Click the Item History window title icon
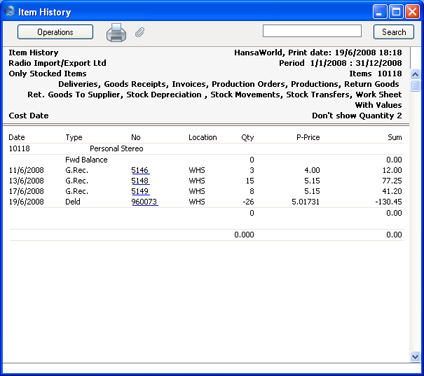 click(x=10, y=11)
